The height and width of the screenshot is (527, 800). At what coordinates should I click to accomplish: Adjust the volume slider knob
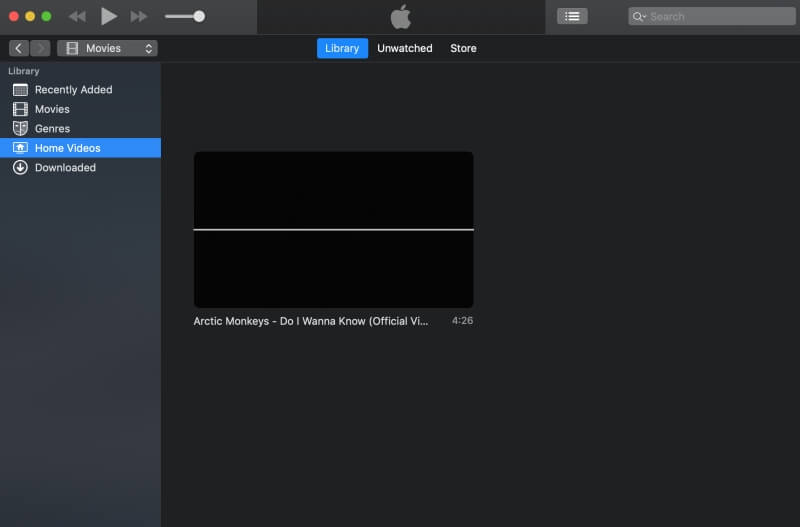[199, 16]
